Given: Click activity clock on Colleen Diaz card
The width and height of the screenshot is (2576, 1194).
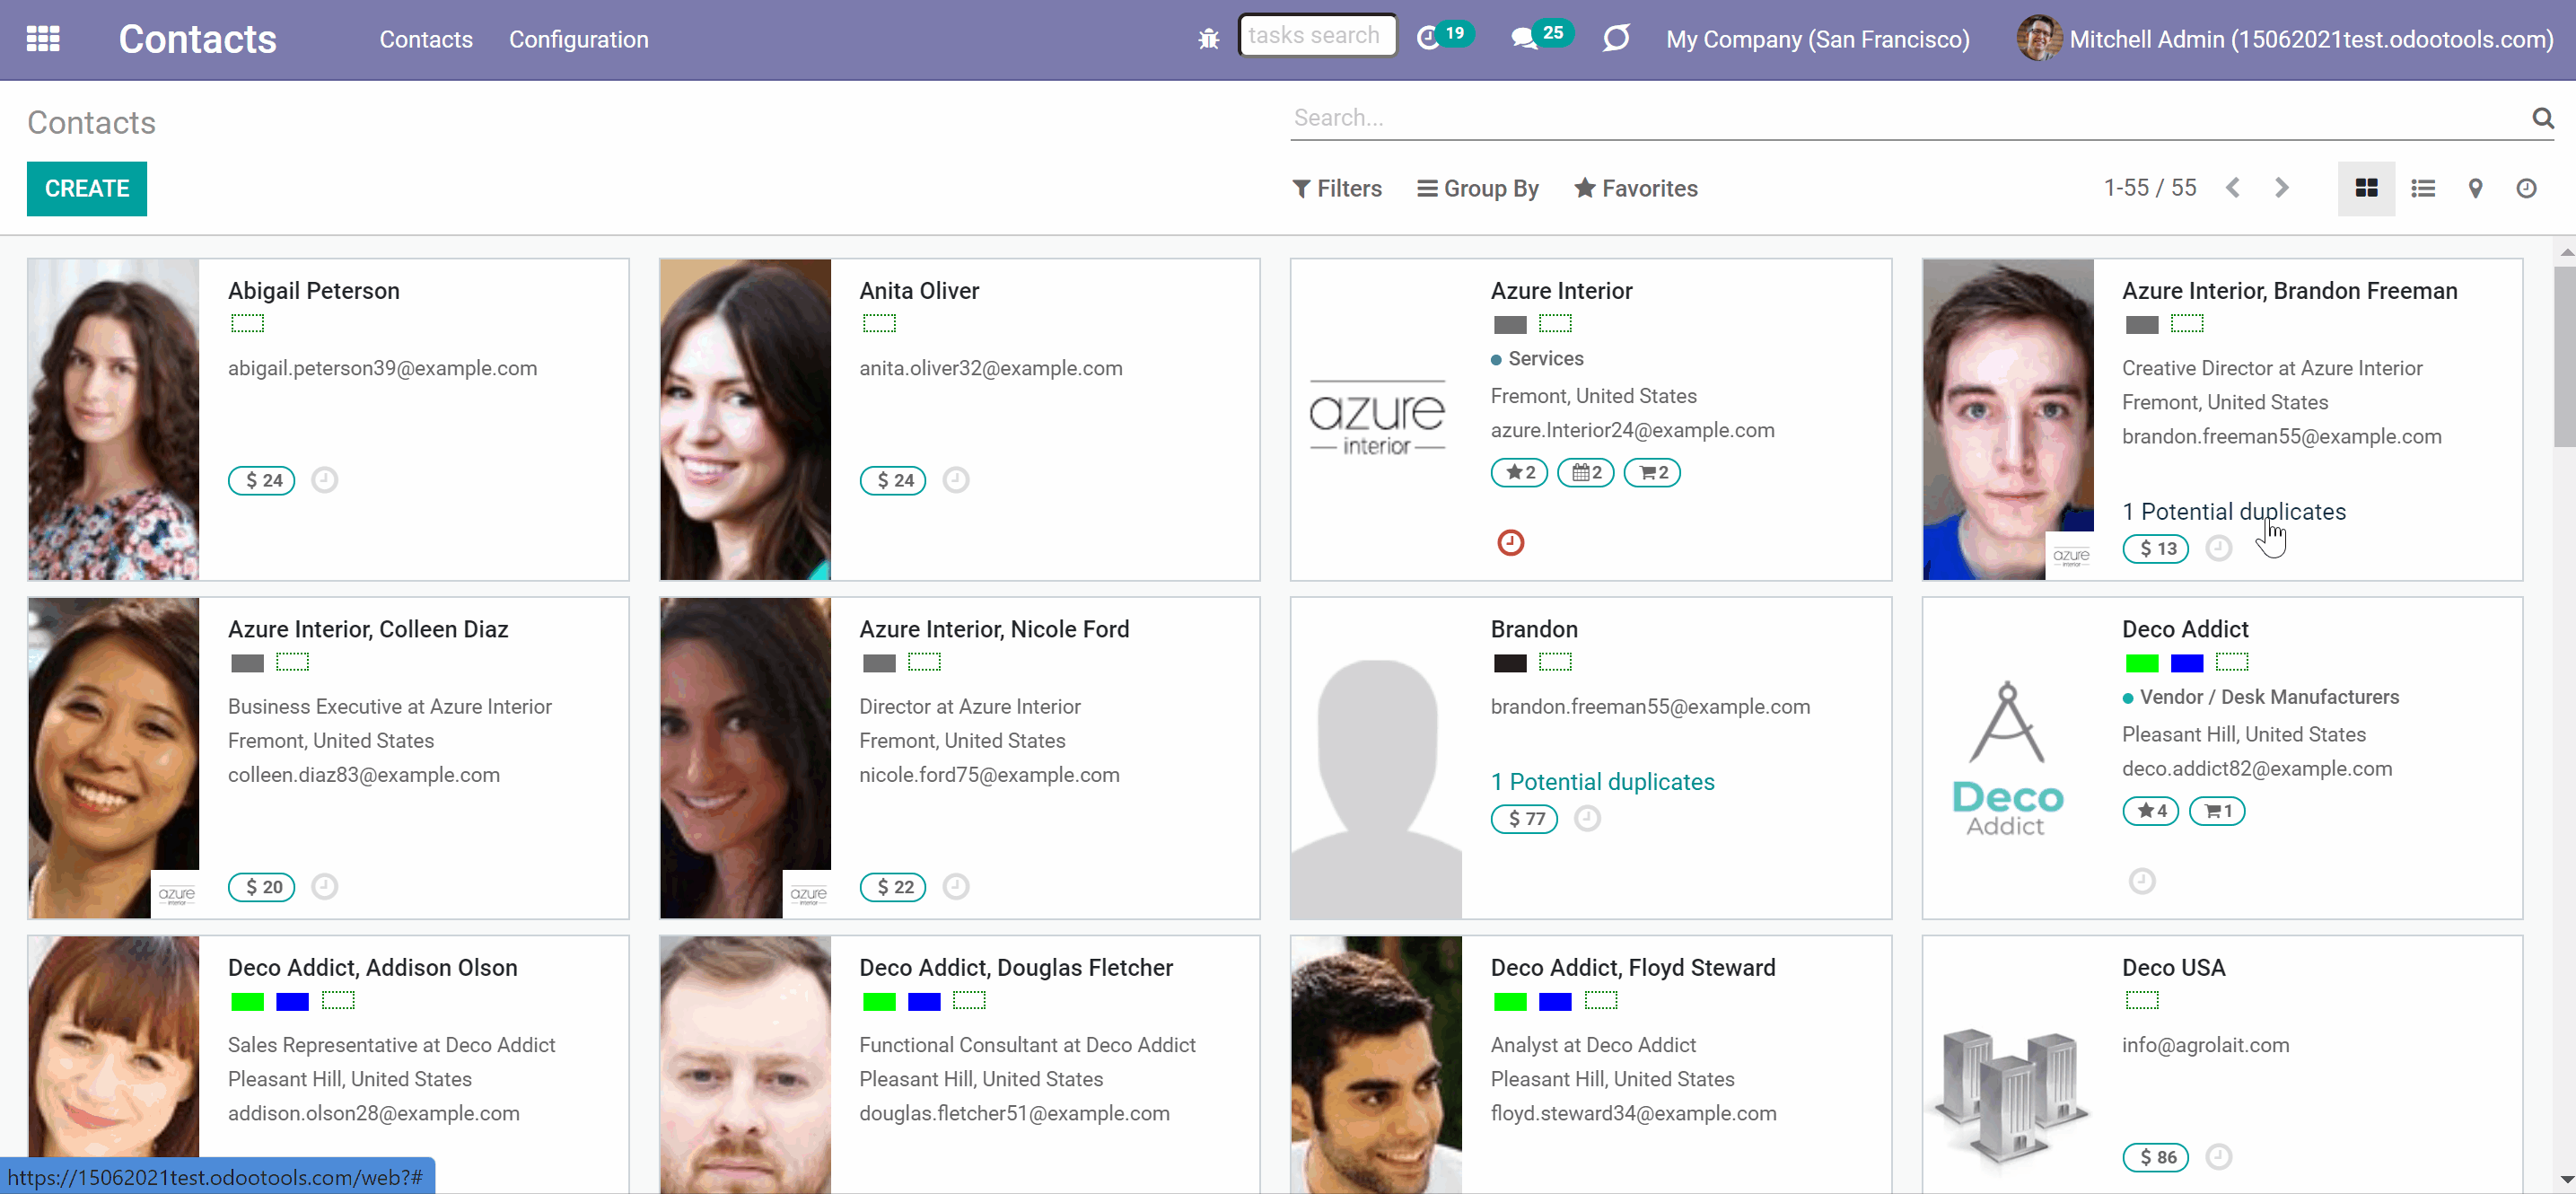Looking at the screenshot, I should 324,886.
